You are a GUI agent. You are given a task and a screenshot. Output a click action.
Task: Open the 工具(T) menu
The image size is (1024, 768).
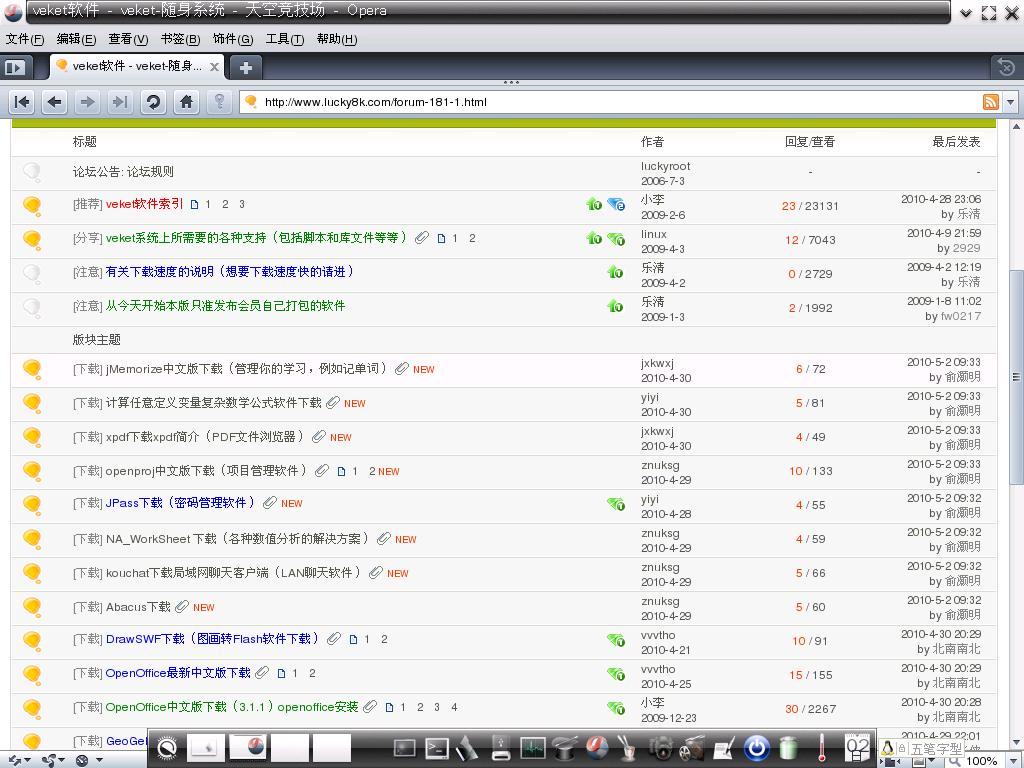point(285,39)
